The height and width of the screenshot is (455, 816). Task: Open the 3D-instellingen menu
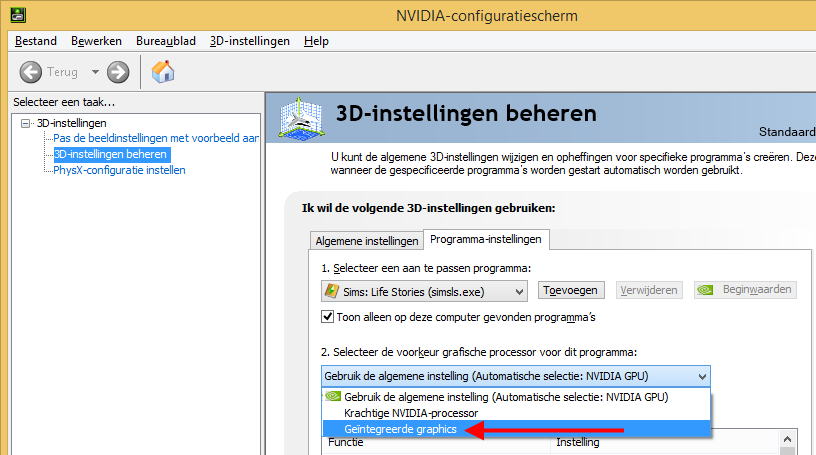[x=250, y=41]
